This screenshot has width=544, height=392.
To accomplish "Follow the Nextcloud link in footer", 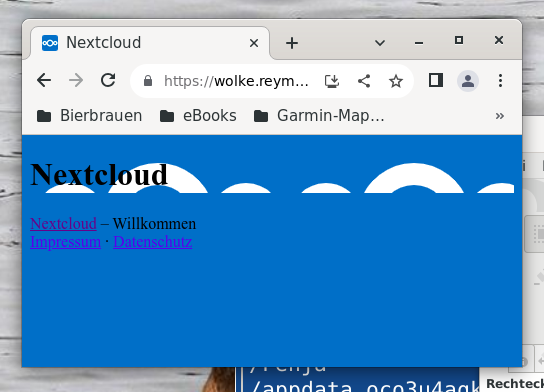I will 63,224.
